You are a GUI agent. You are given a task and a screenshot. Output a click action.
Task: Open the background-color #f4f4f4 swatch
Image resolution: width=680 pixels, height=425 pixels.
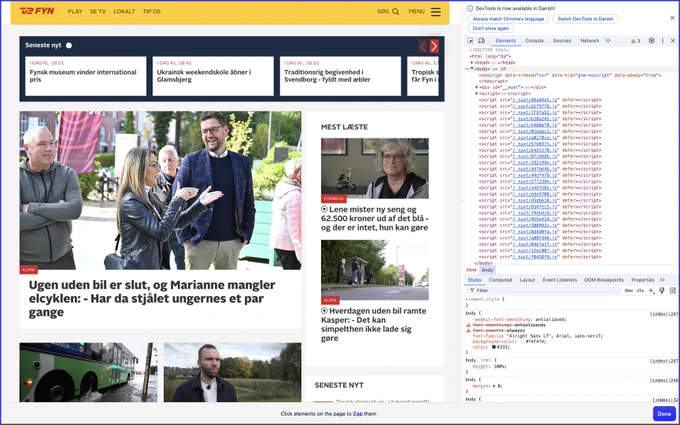523,341
